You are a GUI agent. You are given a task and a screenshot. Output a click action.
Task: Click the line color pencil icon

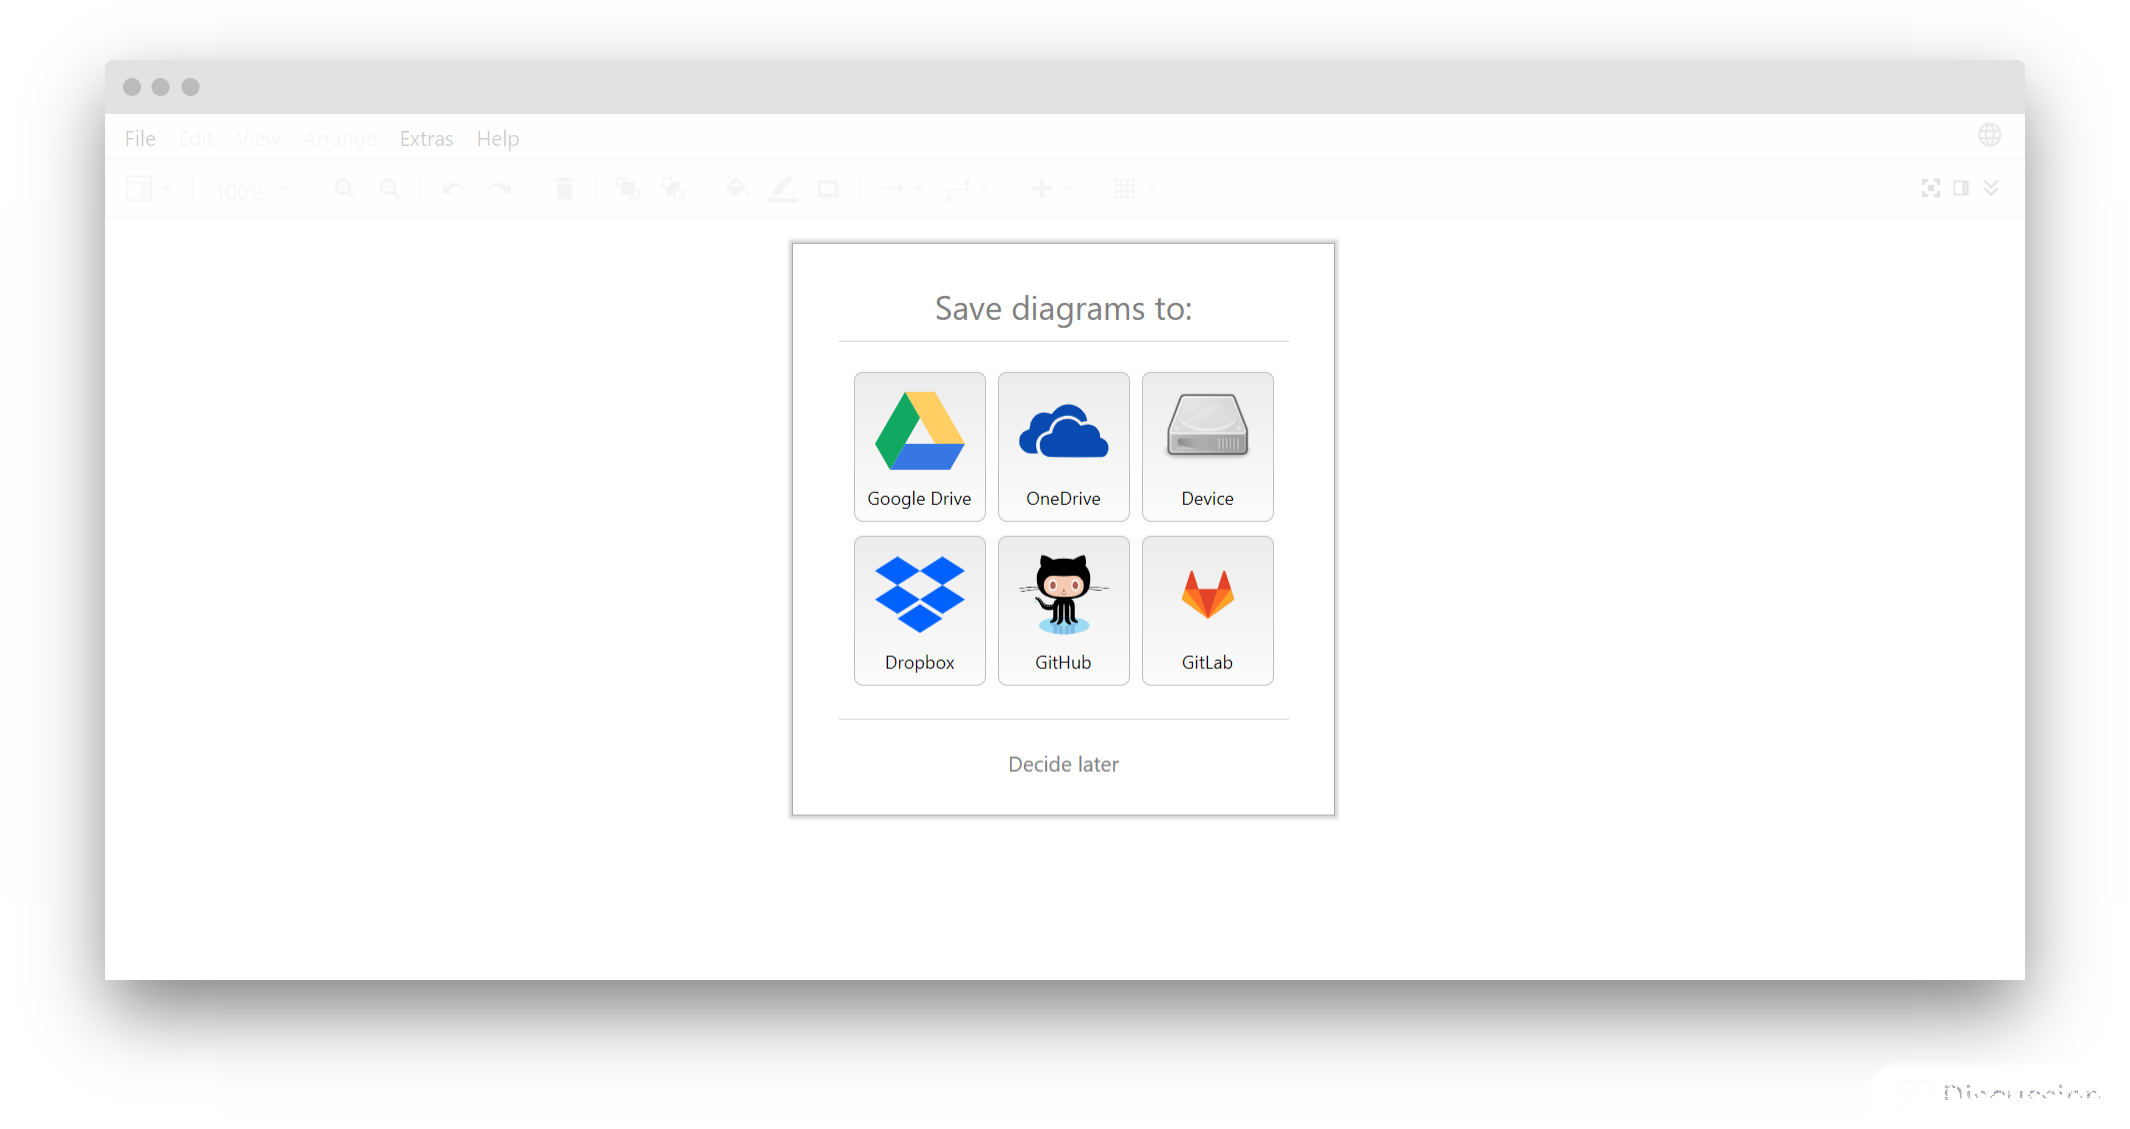[782, 189]
